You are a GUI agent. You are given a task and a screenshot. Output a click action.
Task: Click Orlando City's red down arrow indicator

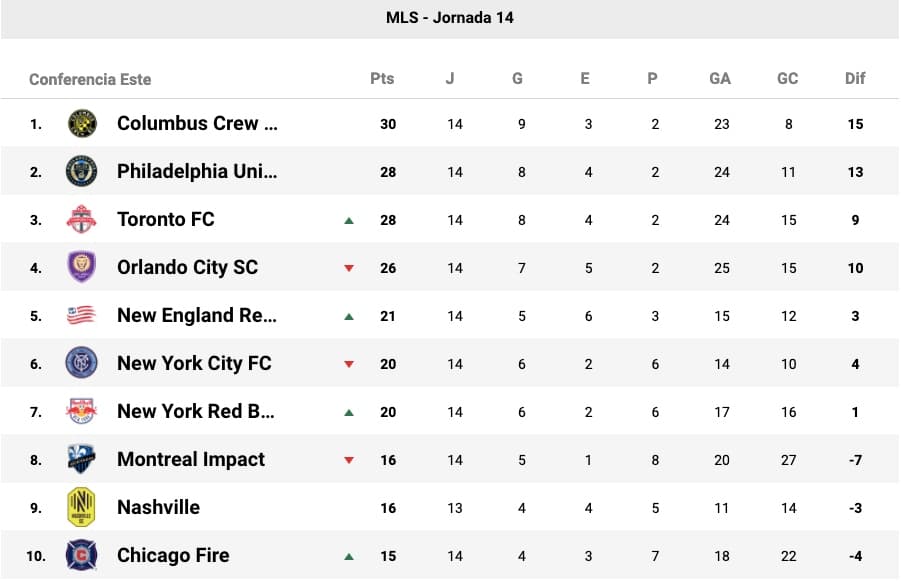[x=349, y=268]
